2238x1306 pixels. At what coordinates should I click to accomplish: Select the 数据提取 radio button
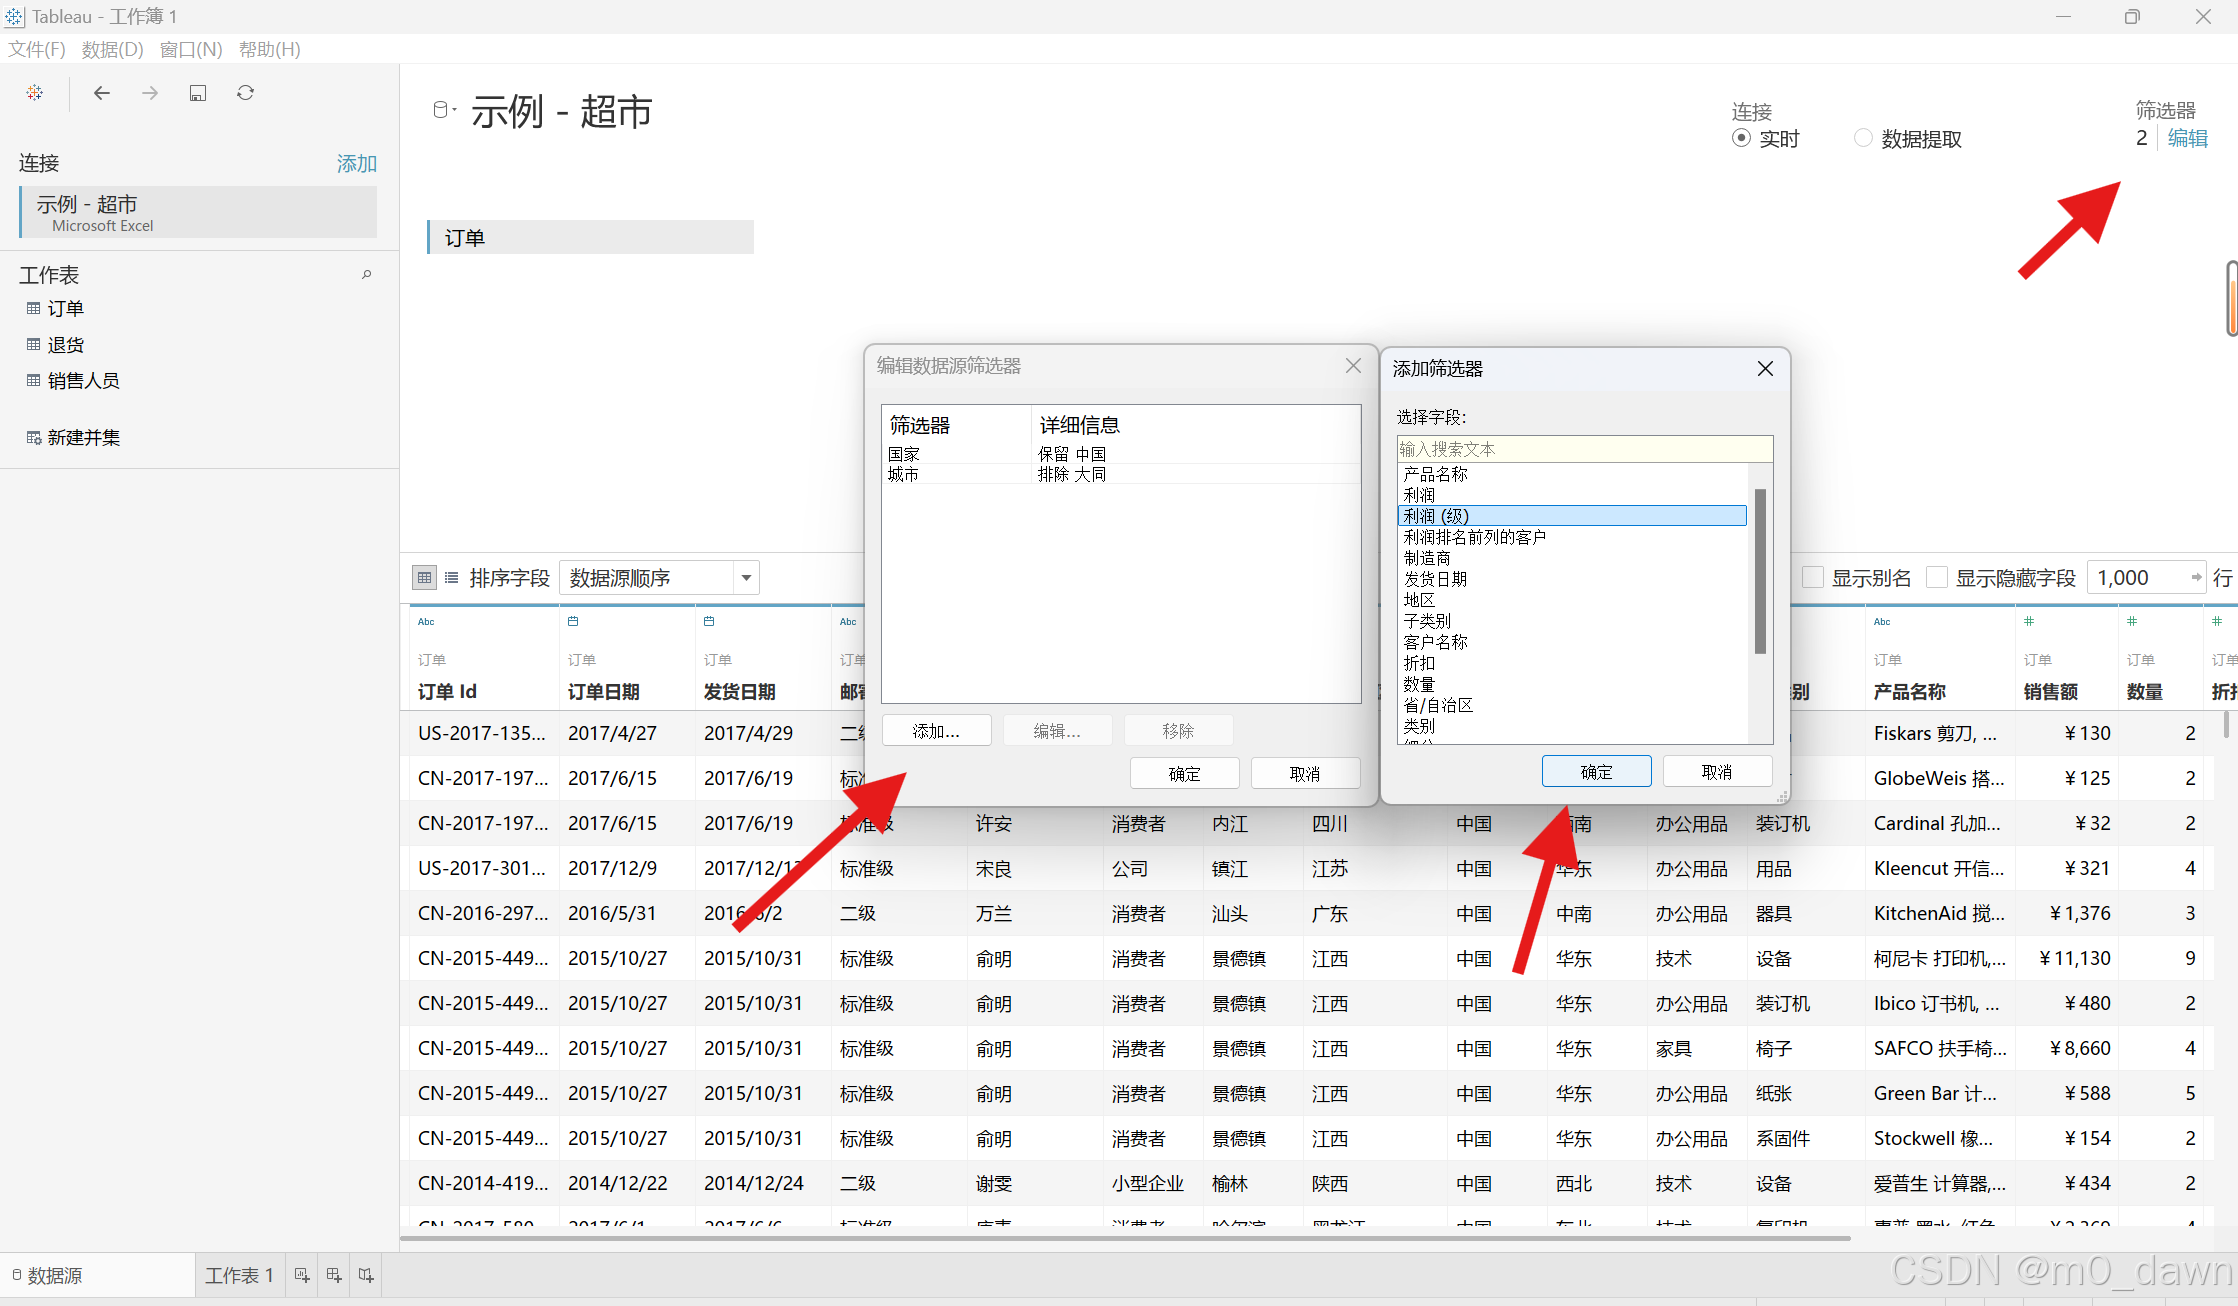click(1863, 138)
